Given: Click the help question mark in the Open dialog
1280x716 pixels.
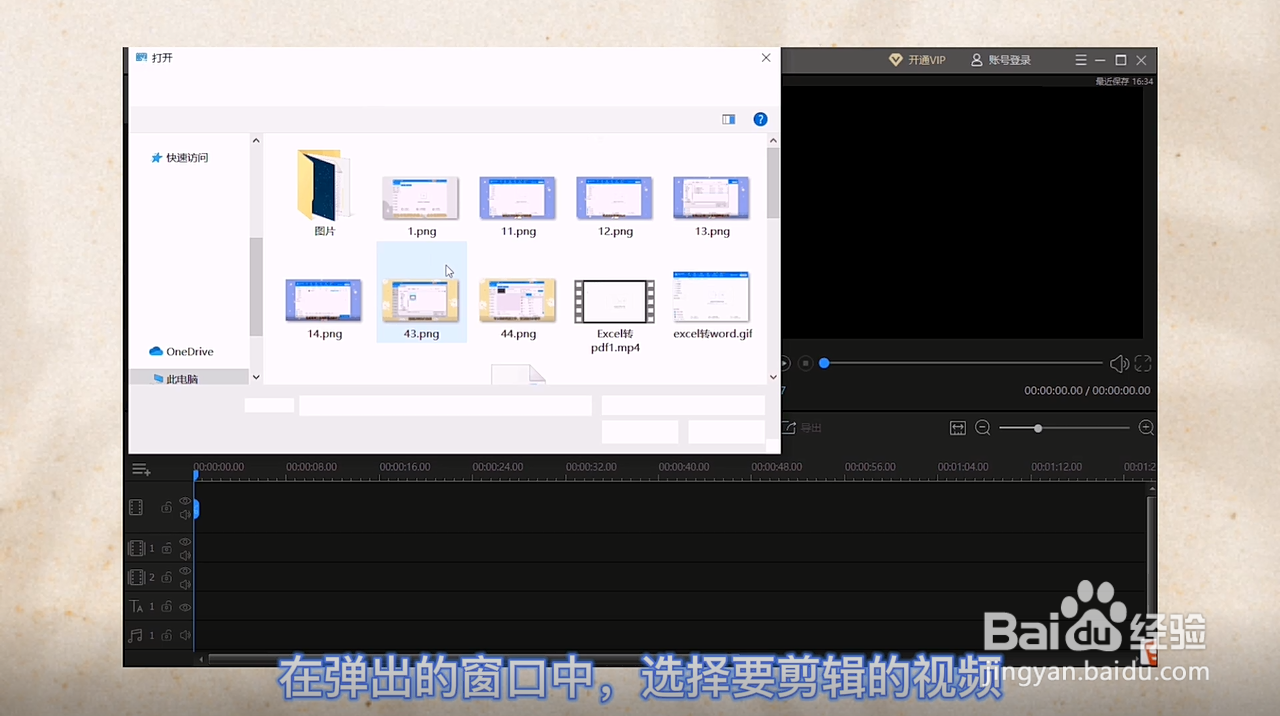Looking at the screenshot, I should 760,119.
